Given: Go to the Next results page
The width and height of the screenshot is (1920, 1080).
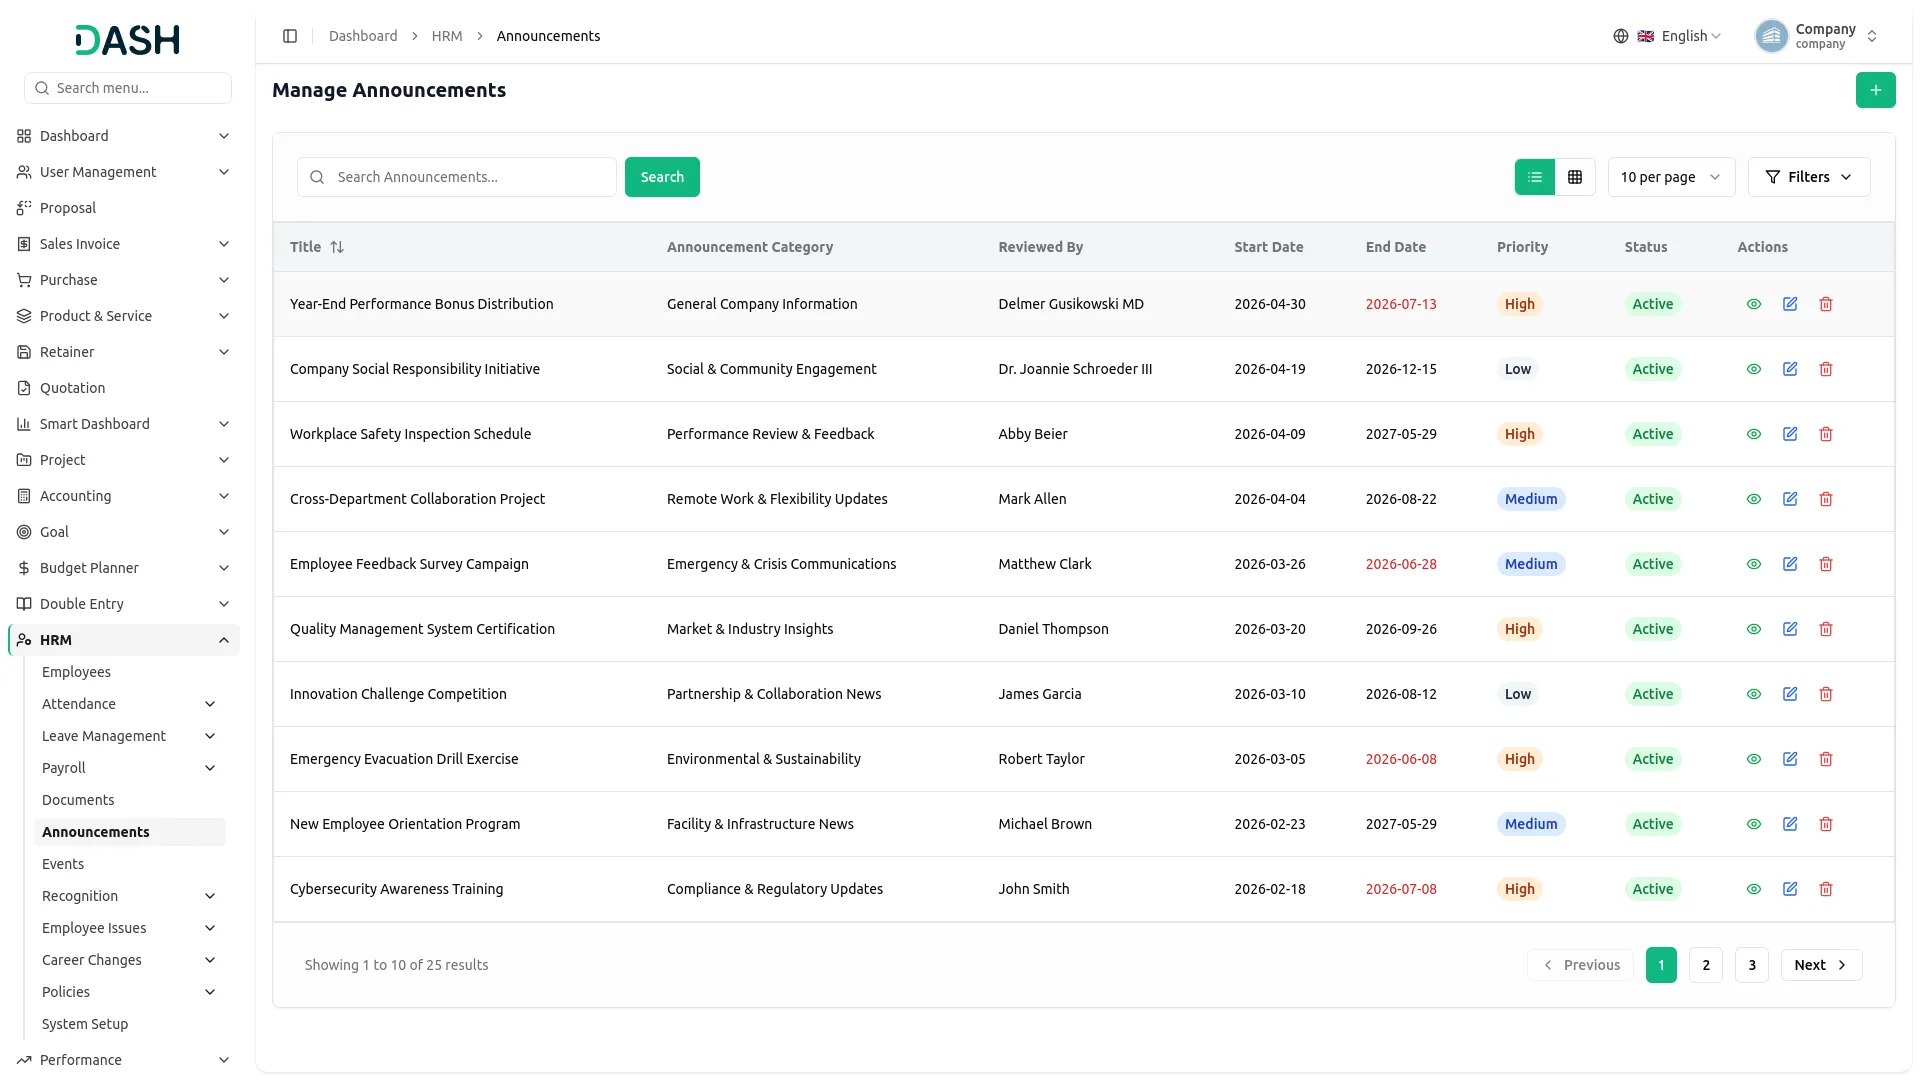Looking at the screenshot, I should pyautogui.click(x=1821, y=965).
